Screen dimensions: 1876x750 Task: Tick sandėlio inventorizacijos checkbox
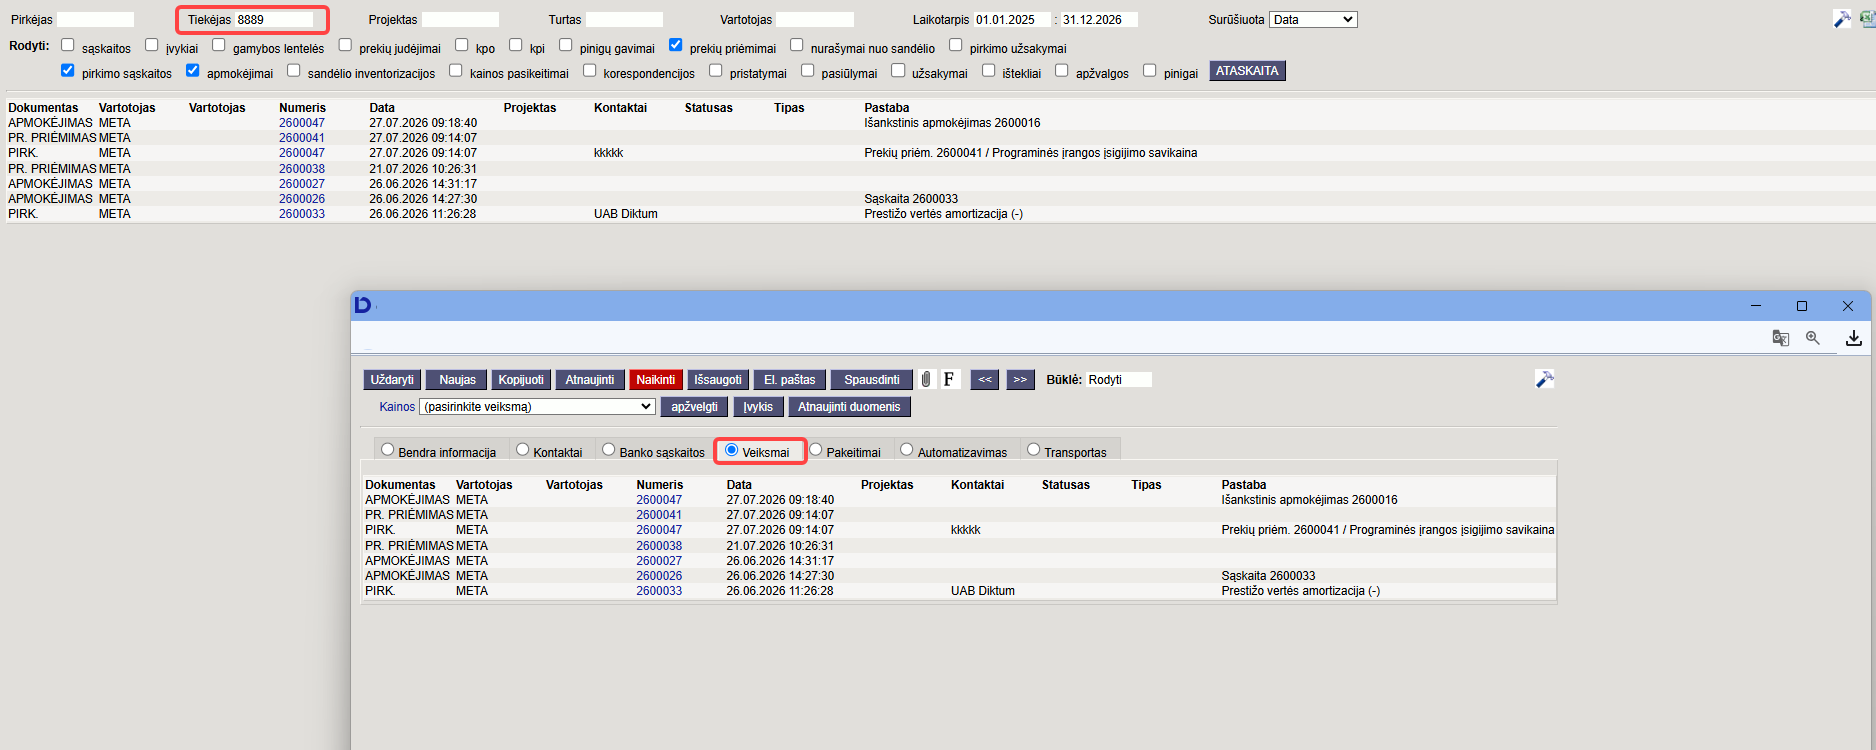(x=294, y=70)
